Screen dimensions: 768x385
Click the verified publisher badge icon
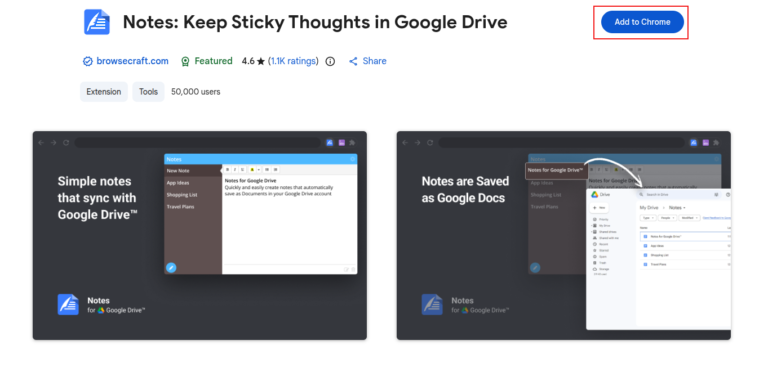(88, 61)
